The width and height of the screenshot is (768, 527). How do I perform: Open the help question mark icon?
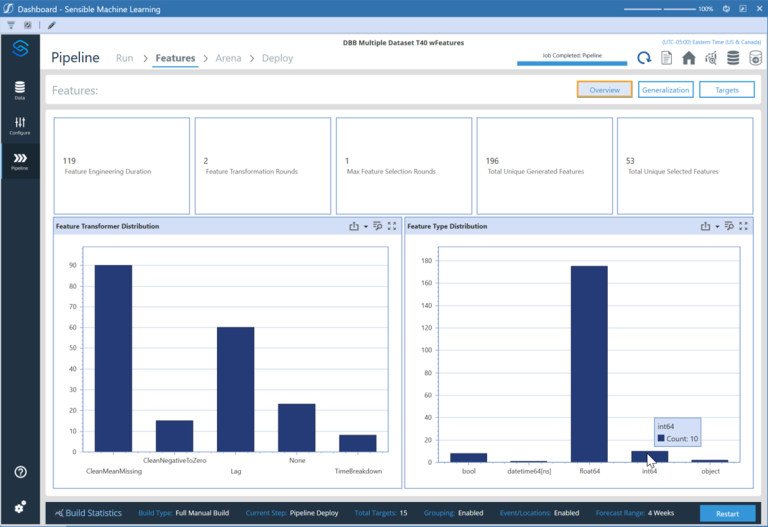click(20, 472)
